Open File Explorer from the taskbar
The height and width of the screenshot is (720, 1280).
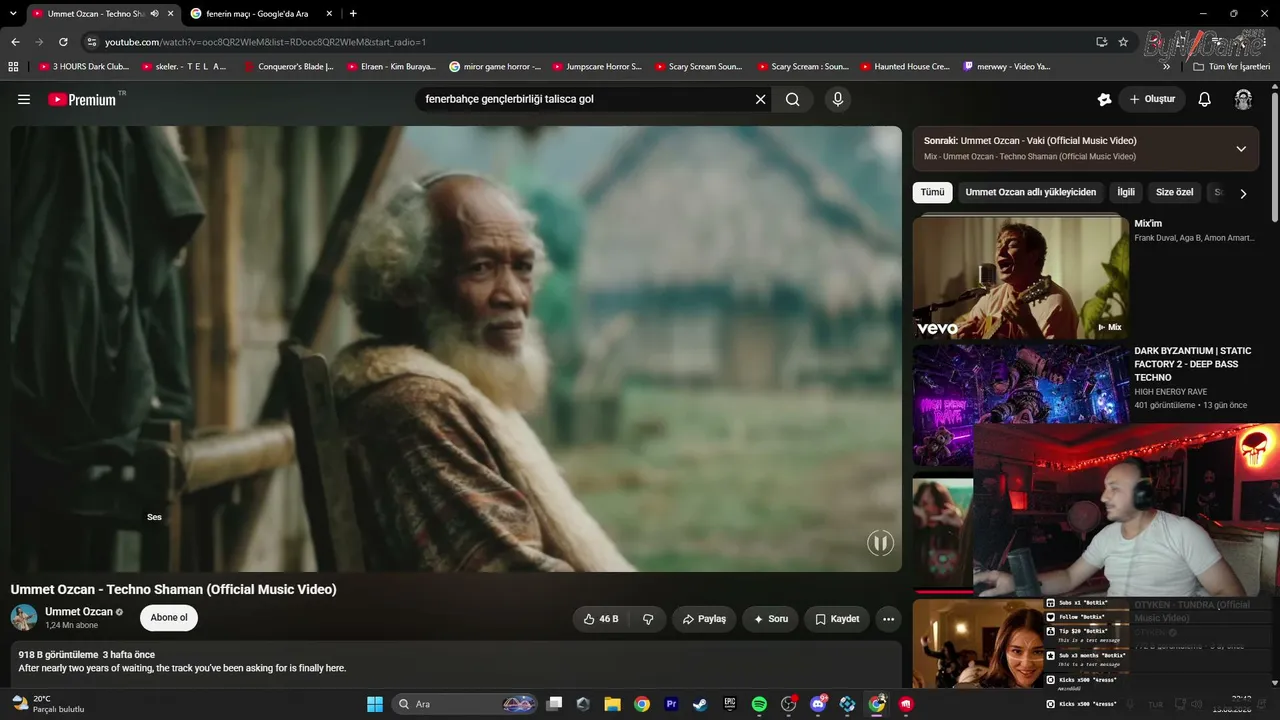[x=612, y=704]
